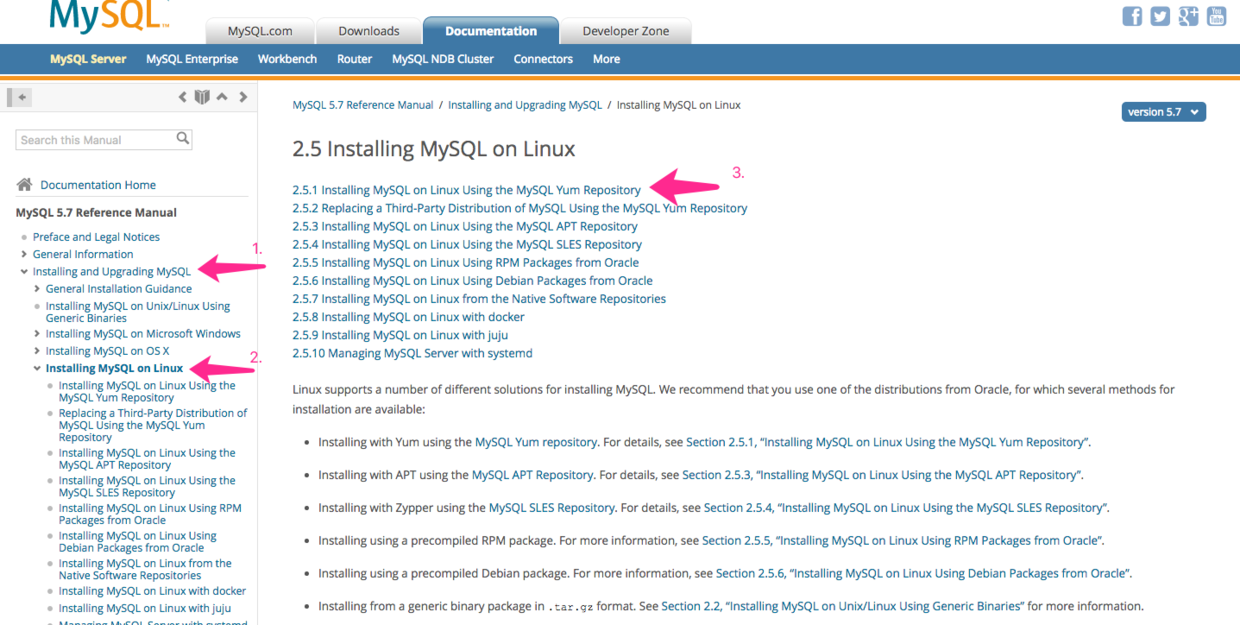This screenshot has width=1240, height=625.
Task: Select sidebar Installing MySQL on Unix/Linux Generic Binaries
Action: [x=138, y=312]
